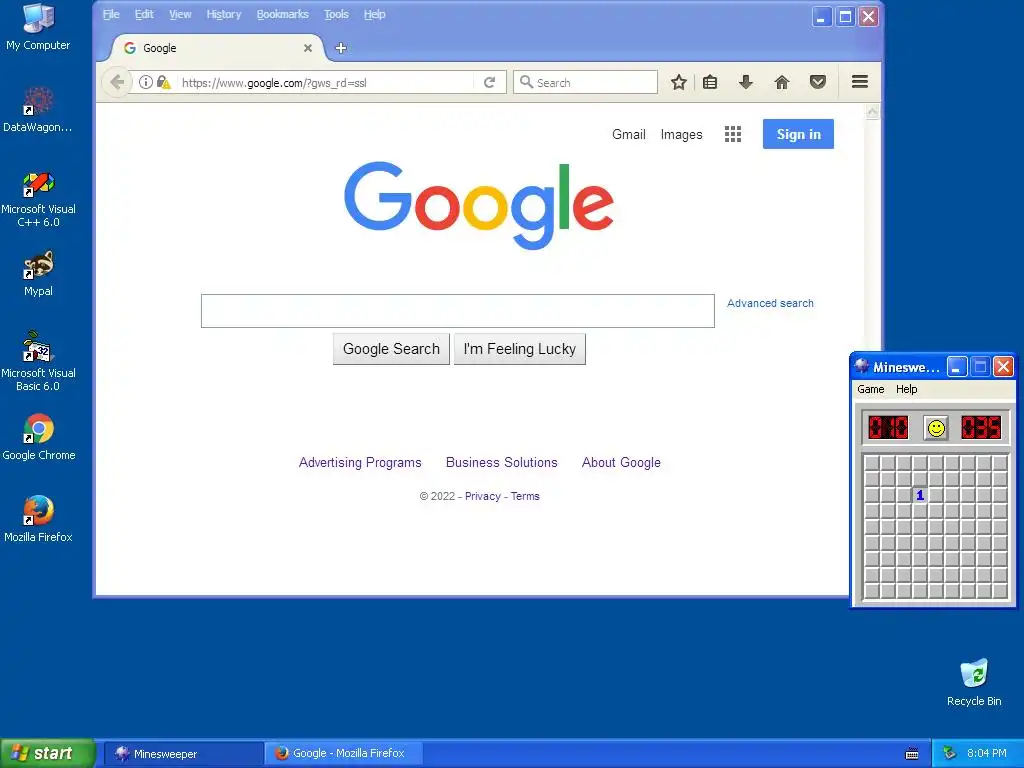The width and height of the screenshot is (1024, 768).
Task: Click the Google Search button
Action: (391, 349)
